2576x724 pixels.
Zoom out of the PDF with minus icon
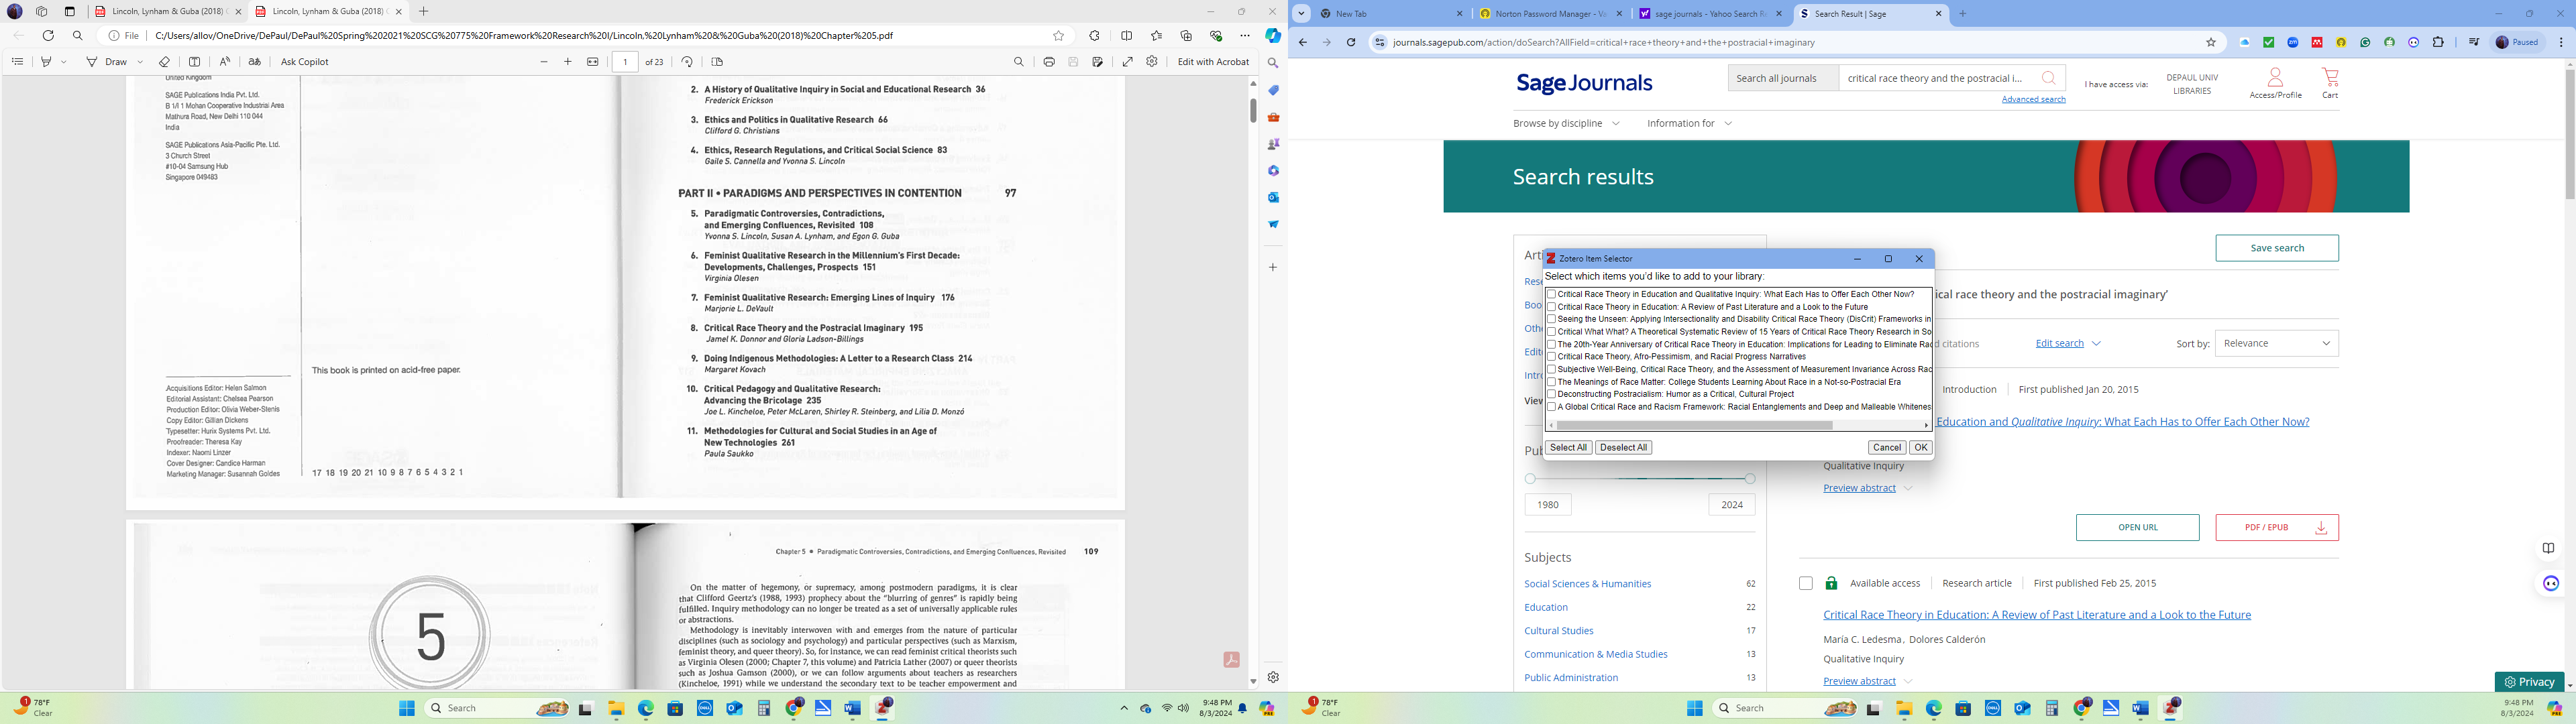(544, 62)
